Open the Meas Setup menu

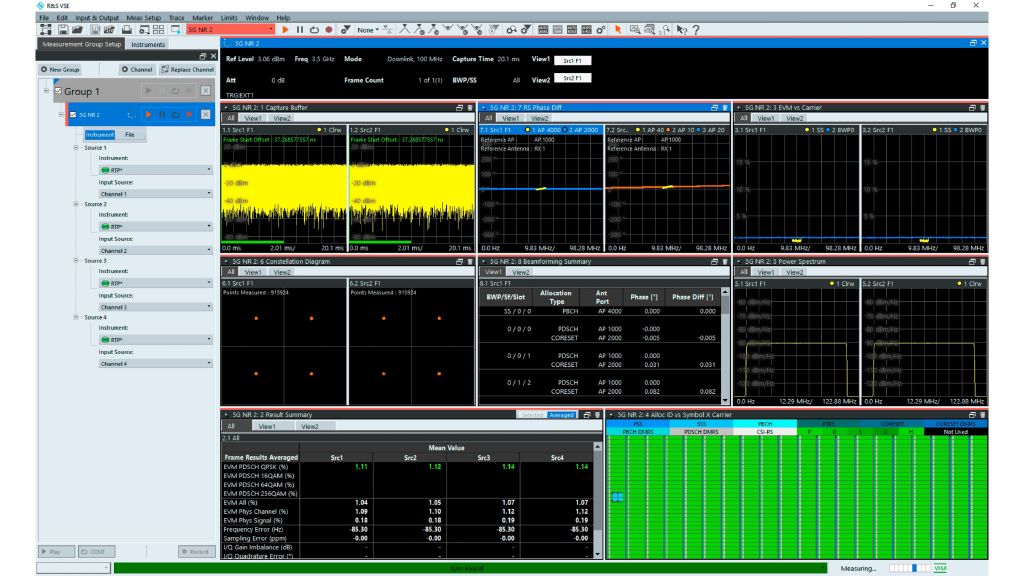point(144,18)
